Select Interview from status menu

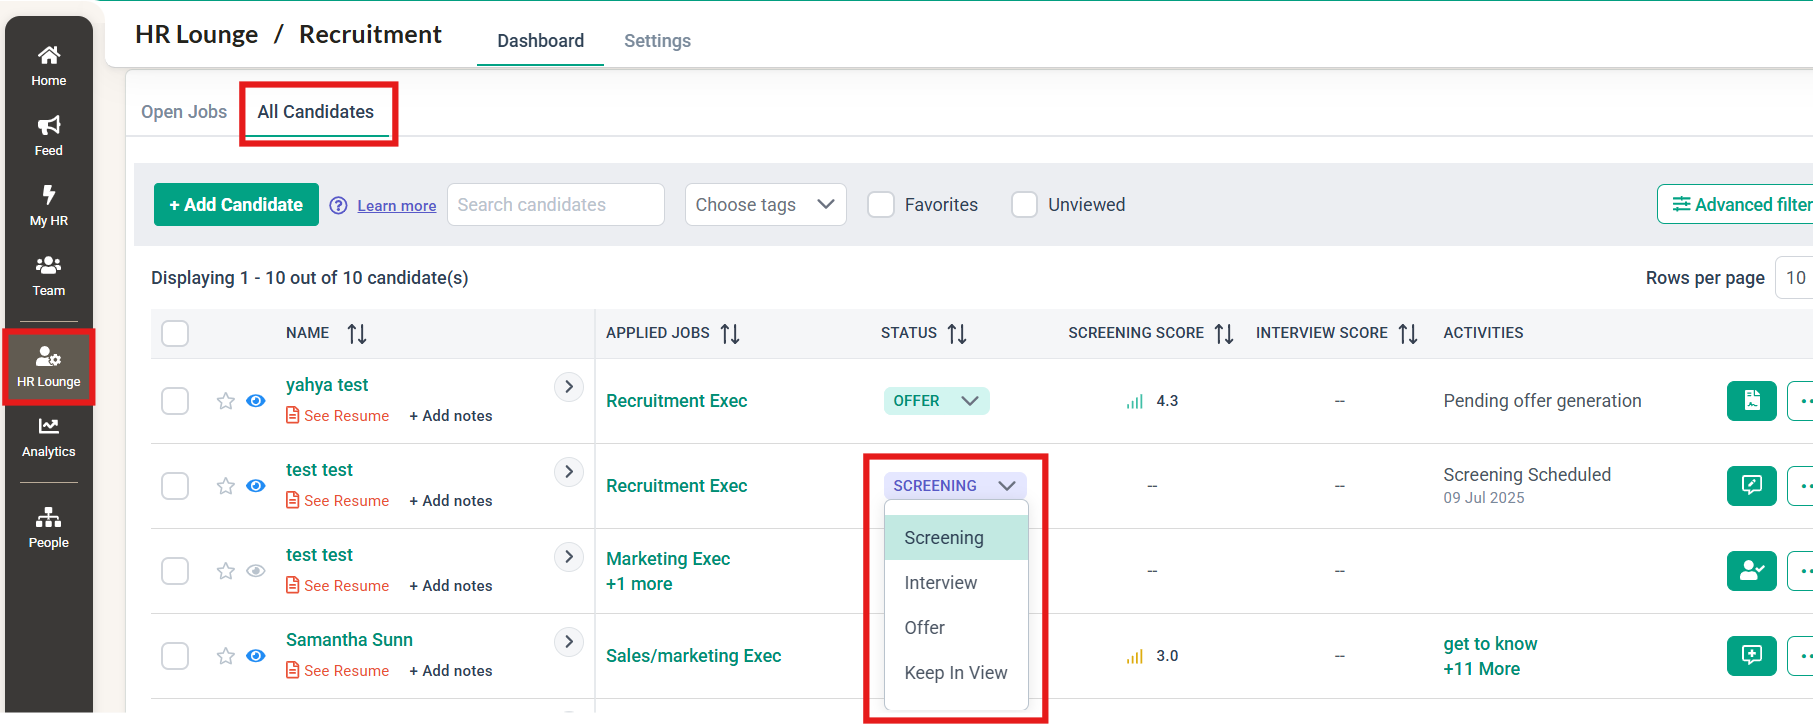pyautogui.click(x=940, y=583)
